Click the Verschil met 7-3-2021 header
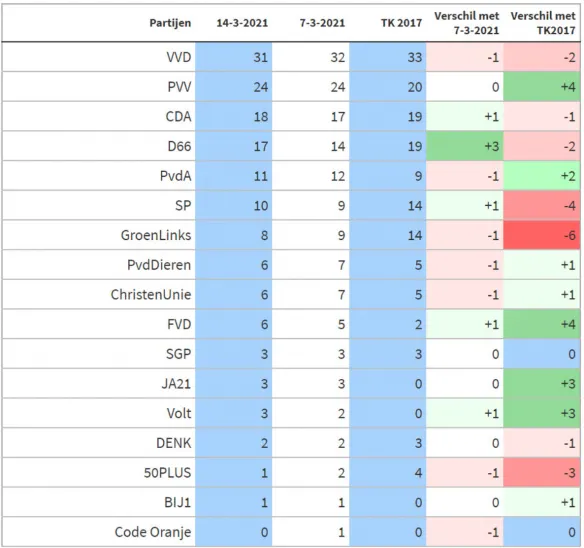 467,23
